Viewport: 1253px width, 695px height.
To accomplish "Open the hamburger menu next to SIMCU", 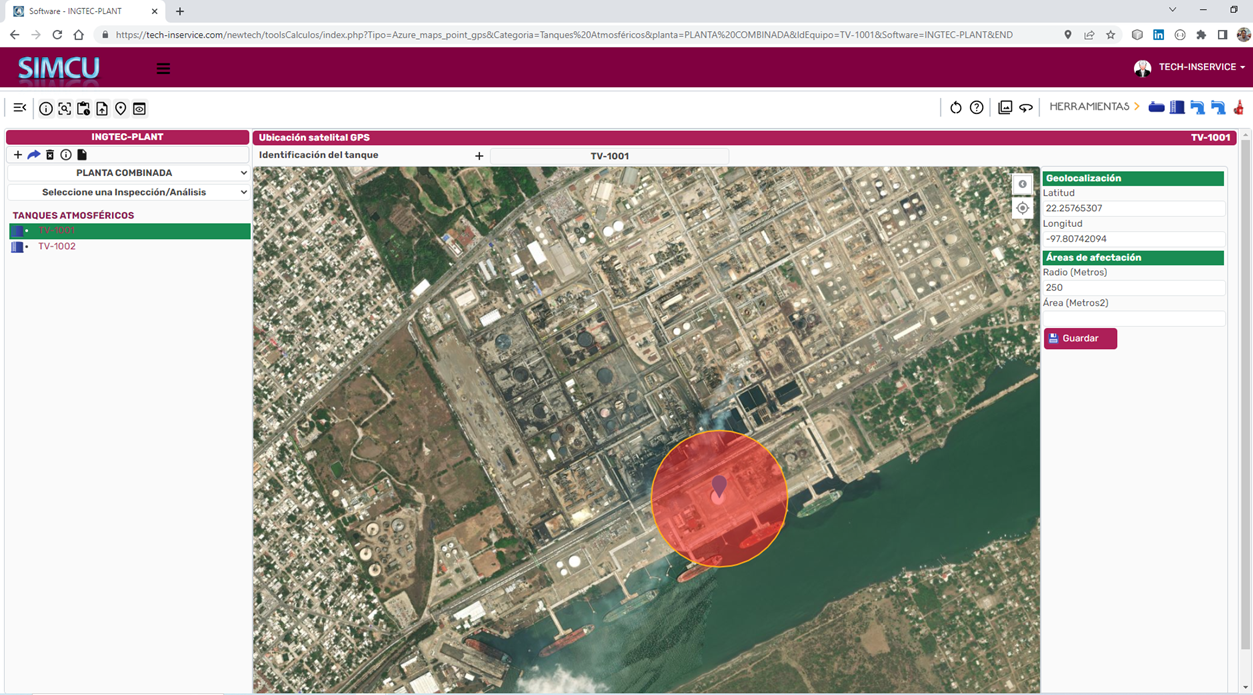I will point(163,69).
